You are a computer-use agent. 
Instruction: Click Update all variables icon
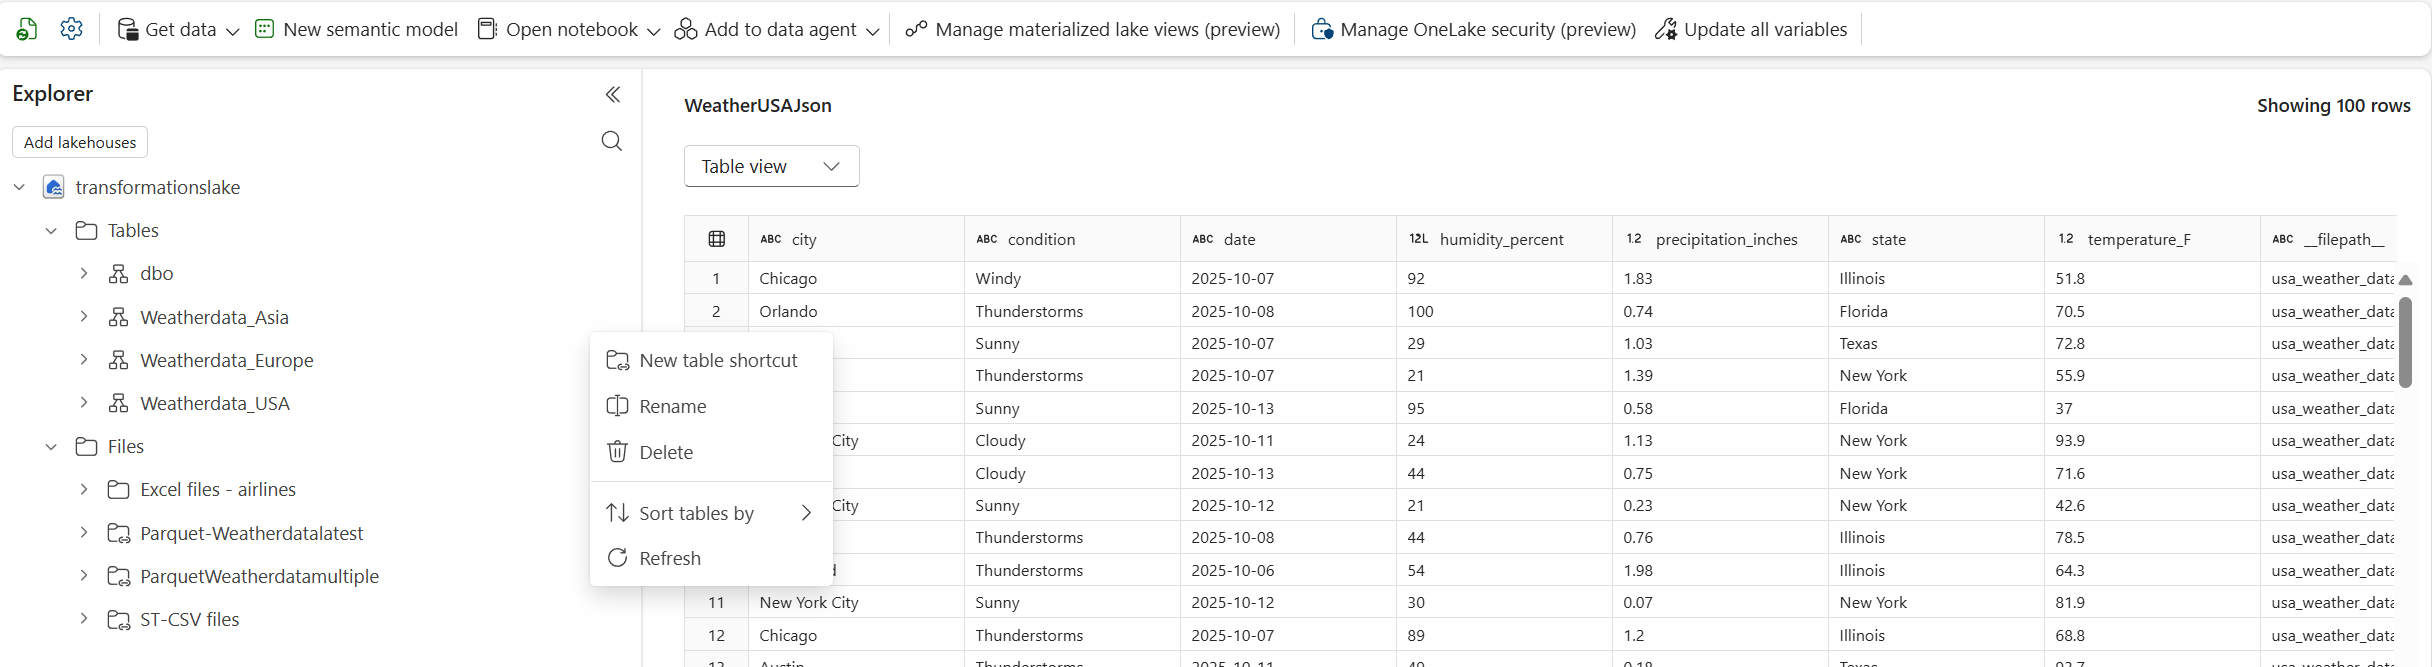point(1666,30)
